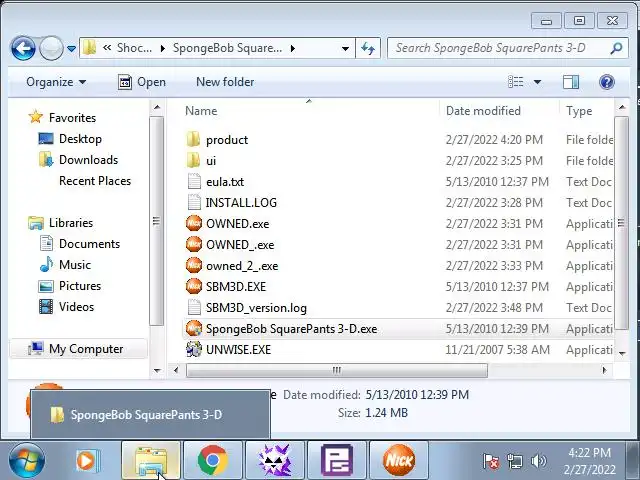Open the Music library
Image resolution: width=640 pixels, height=480 pixels.
[x=75, y=265]
